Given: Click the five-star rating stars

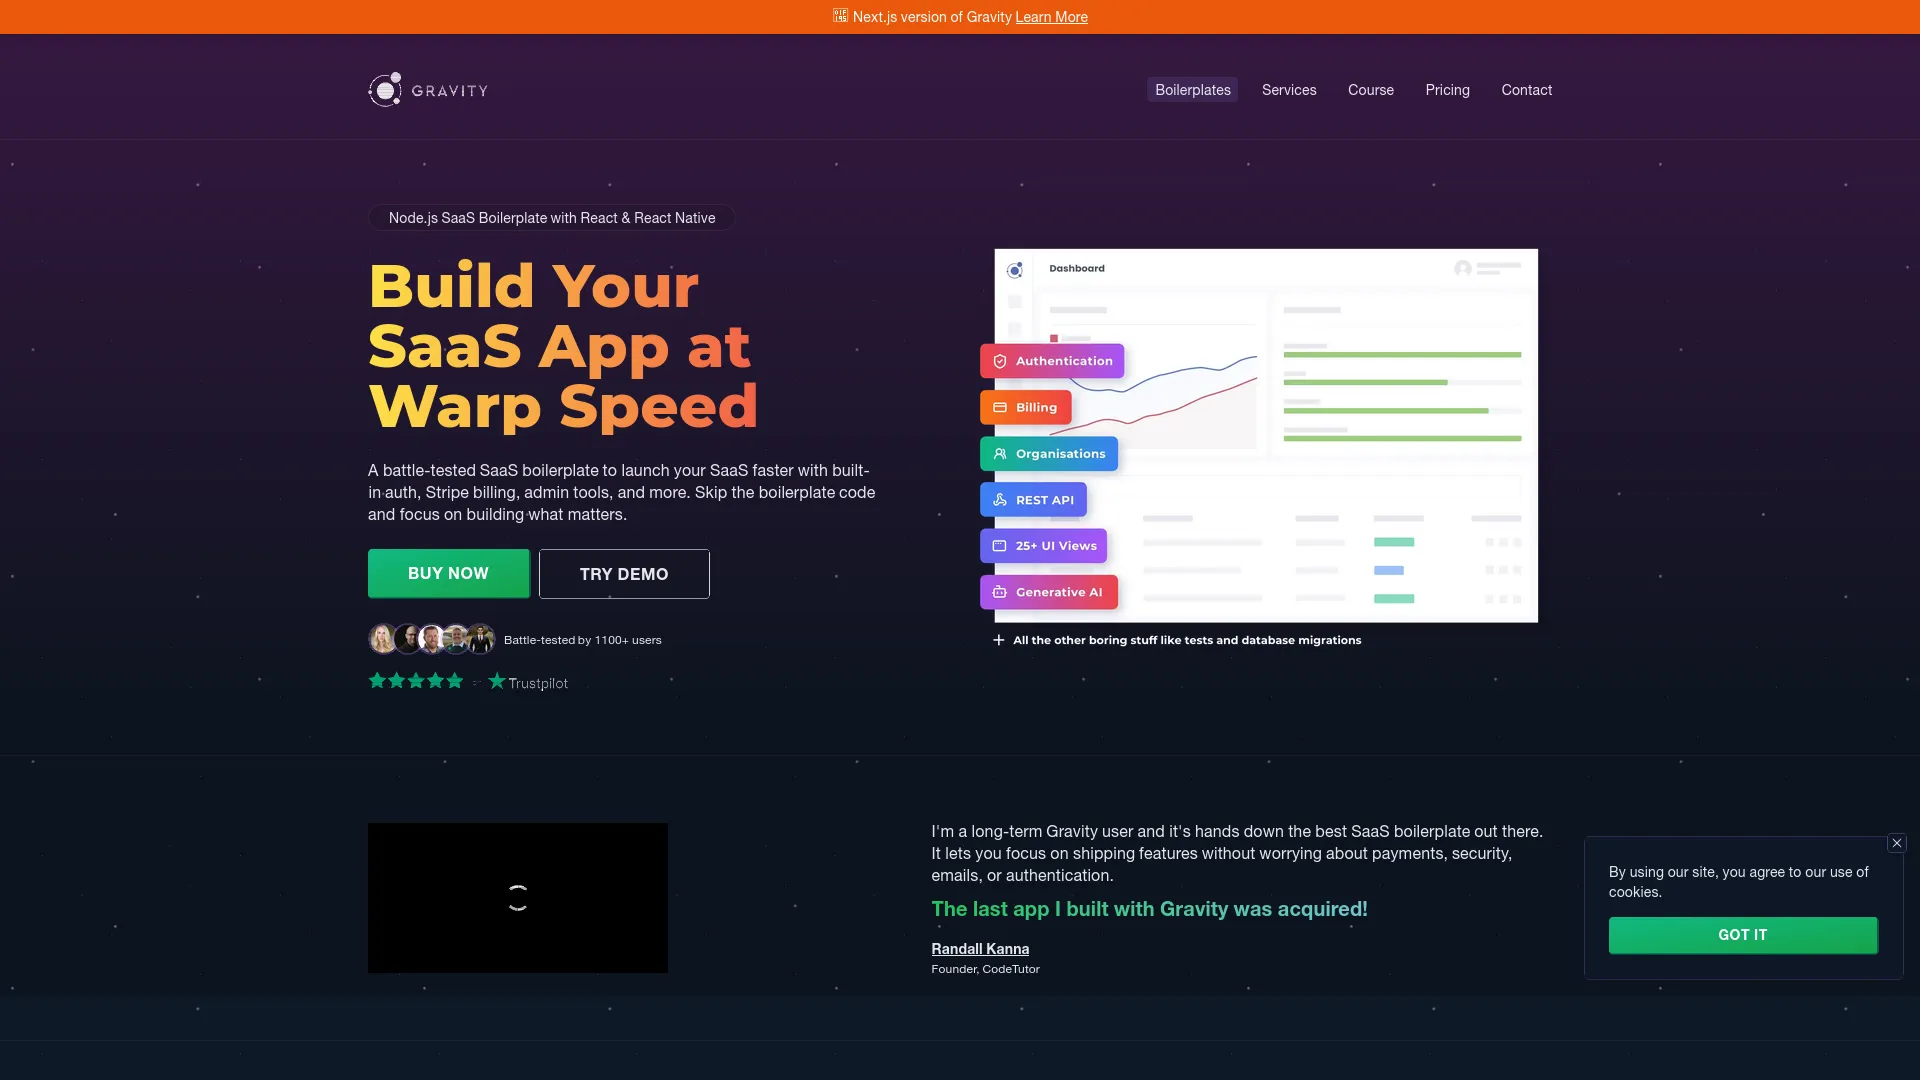Looking at the screenshot, I should [x=416, y=681].
